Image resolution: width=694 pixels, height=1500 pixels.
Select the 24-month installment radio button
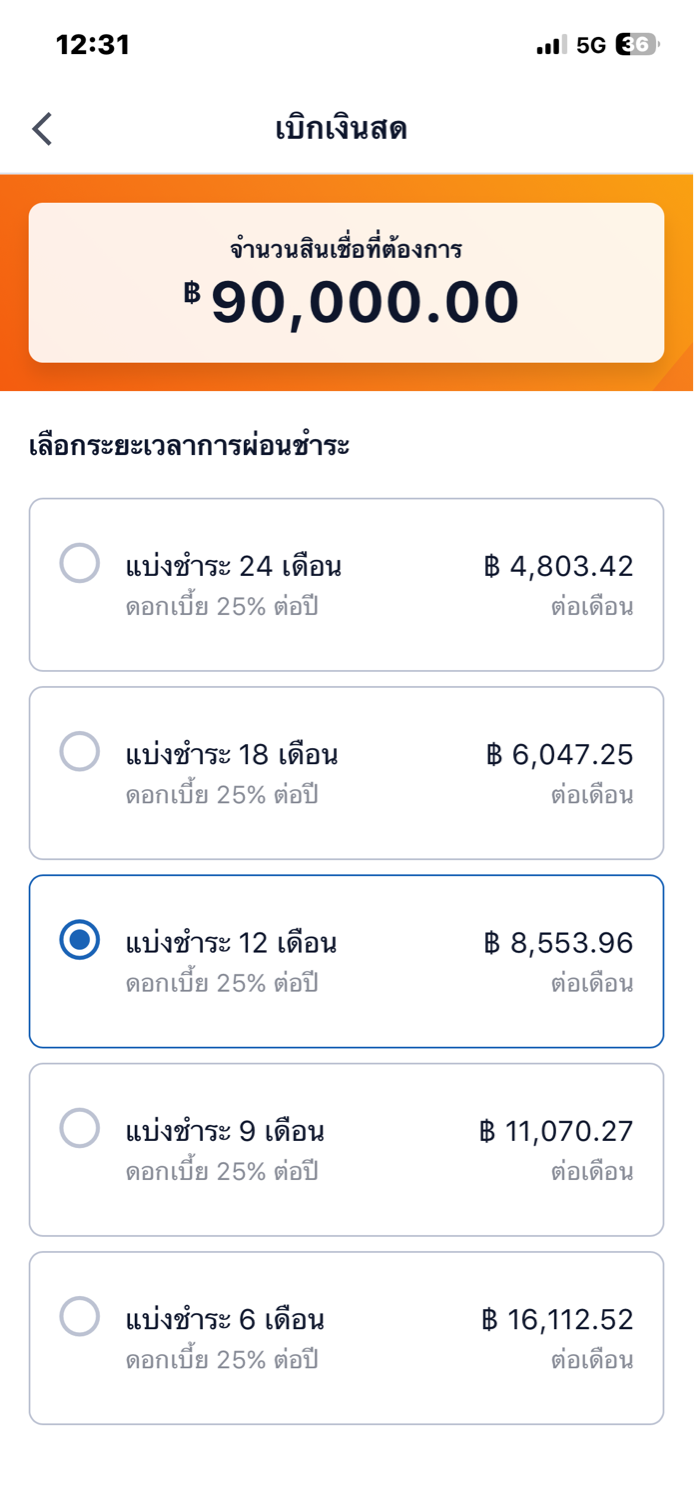coord(80,563)
